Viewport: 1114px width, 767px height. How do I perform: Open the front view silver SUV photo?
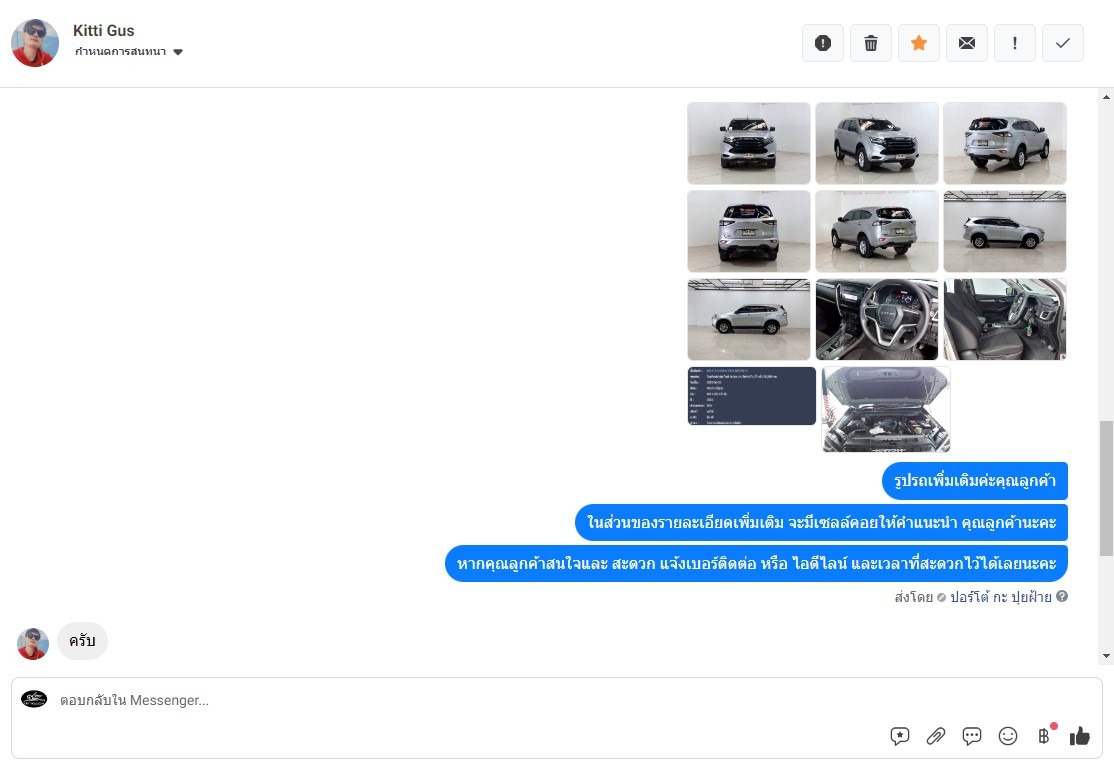point(749,143)
